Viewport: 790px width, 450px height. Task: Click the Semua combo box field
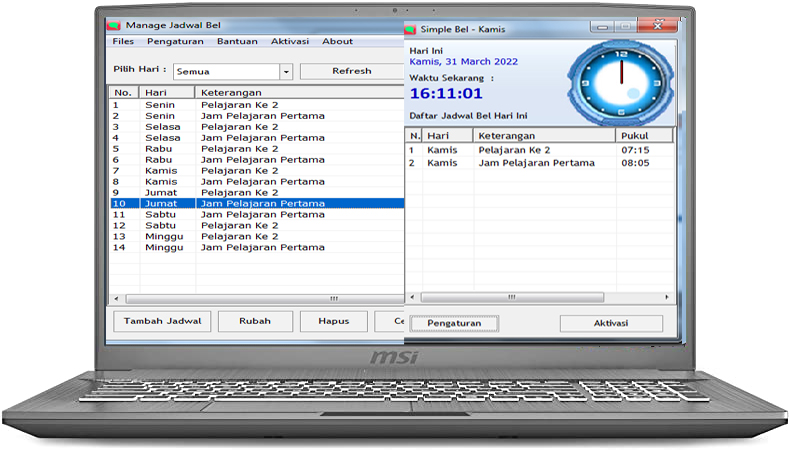click(226, 72)
